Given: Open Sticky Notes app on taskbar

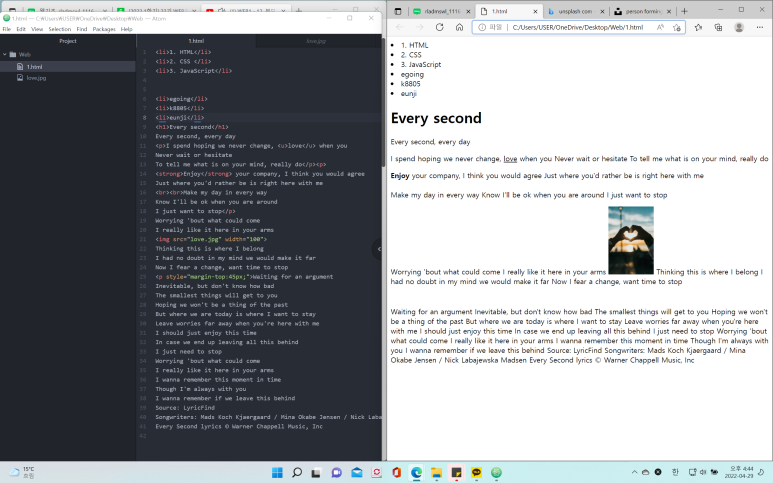Looking at the screenshot, I should pyautogui.click(x=457, y=473).
